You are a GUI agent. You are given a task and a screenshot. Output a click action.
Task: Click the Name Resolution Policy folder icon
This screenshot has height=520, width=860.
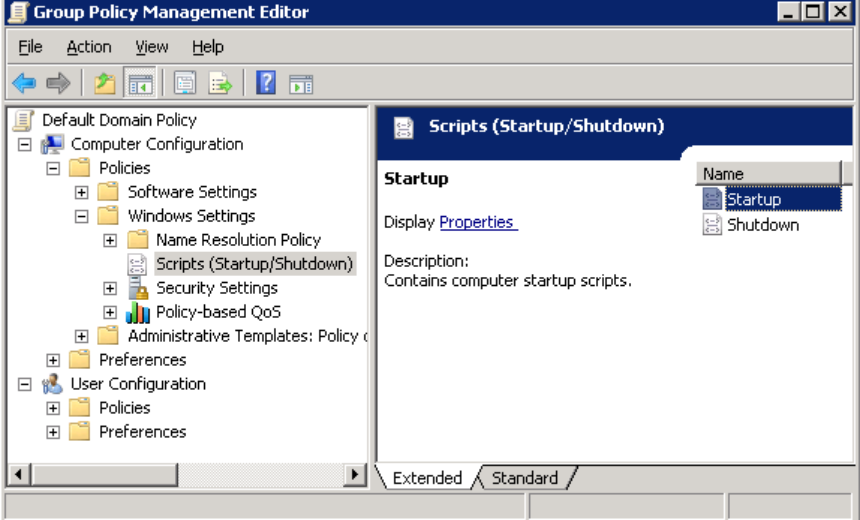[138, 240]
